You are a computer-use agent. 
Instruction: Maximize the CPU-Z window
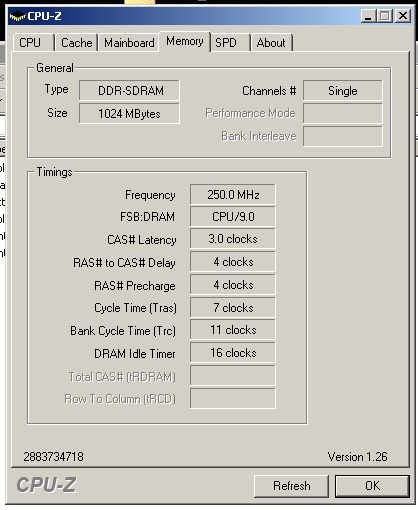pos(385,16)
